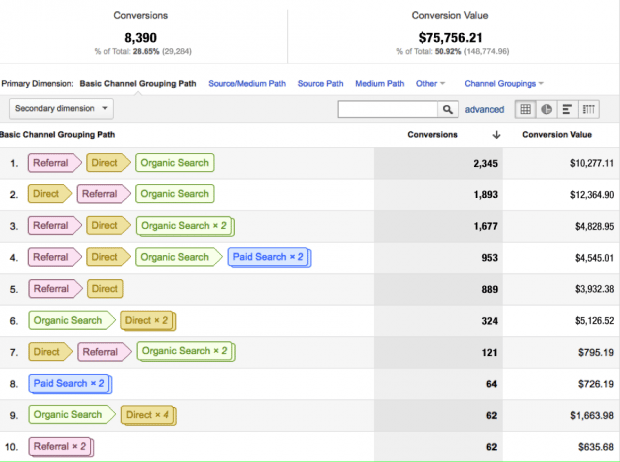Open advanced filter link
Screen dimensions: 620x462
[484, 109]
